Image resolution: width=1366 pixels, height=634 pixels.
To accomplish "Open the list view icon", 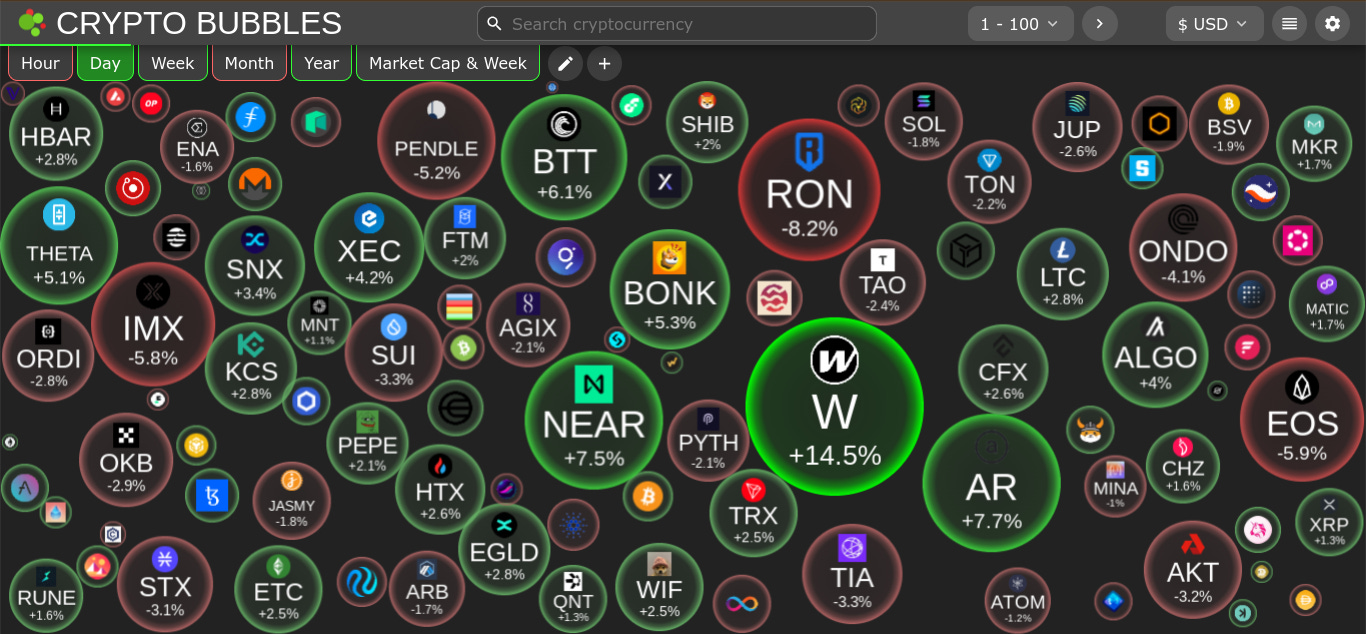I will (x=1290, y=24).
